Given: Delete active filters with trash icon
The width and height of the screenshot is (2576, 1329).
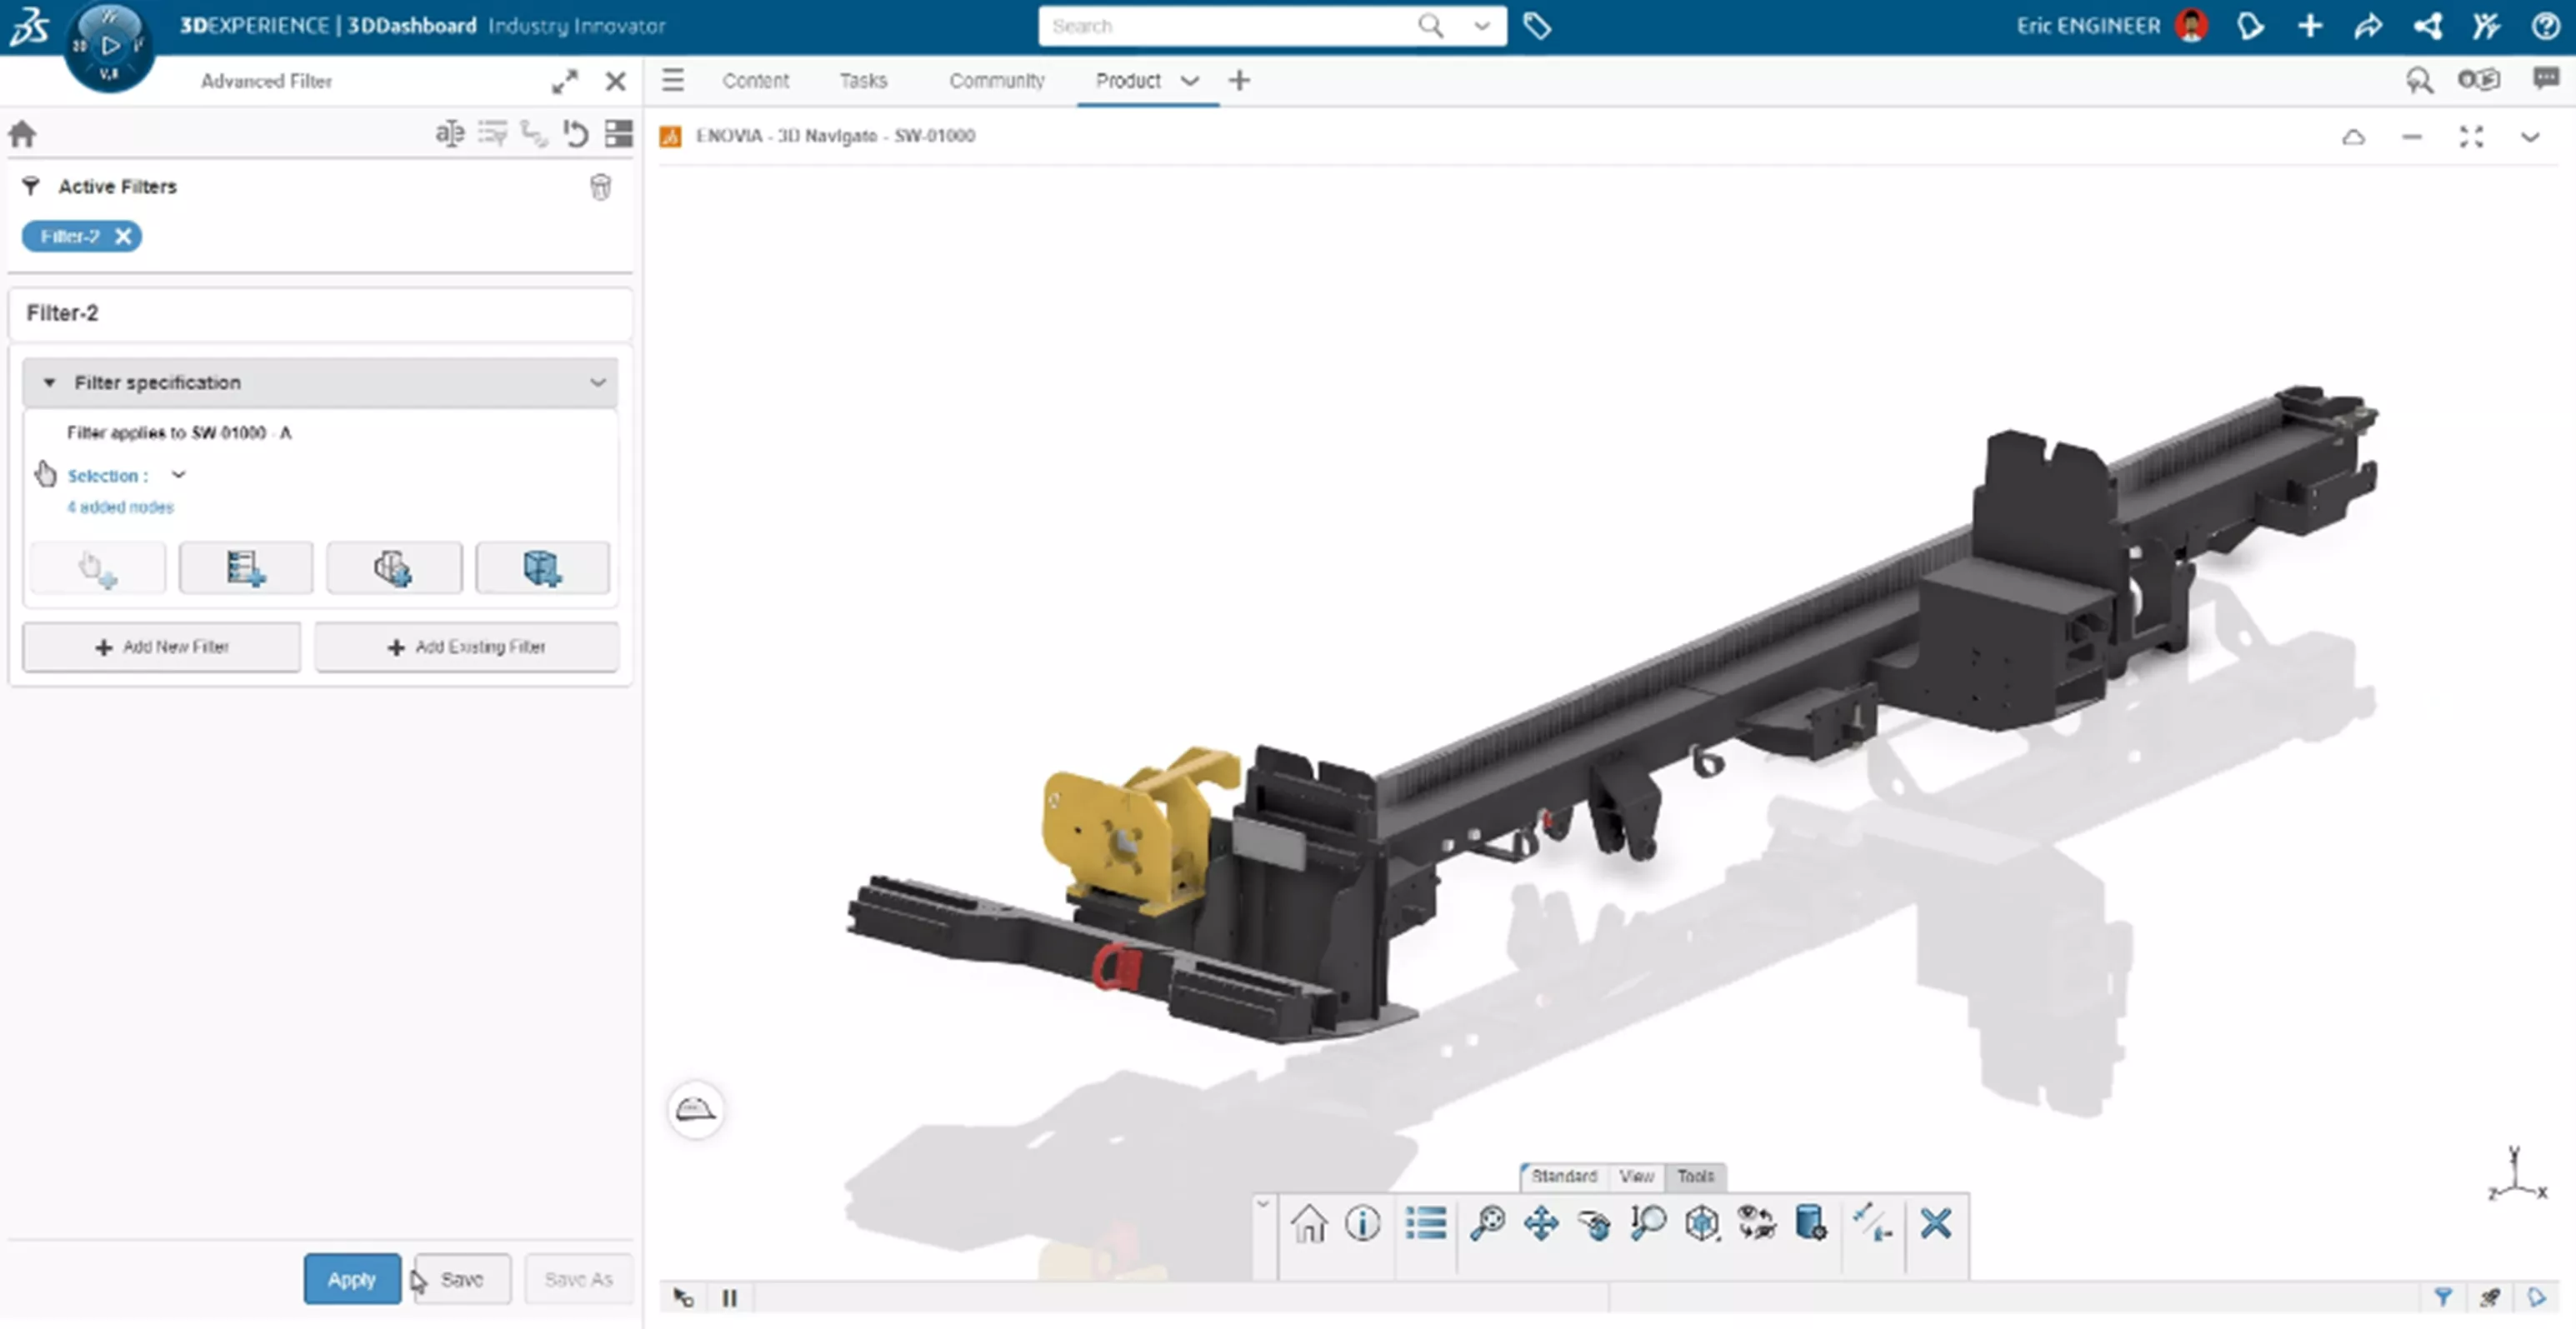Looking at the screenshot, I should tap(600, 187).
